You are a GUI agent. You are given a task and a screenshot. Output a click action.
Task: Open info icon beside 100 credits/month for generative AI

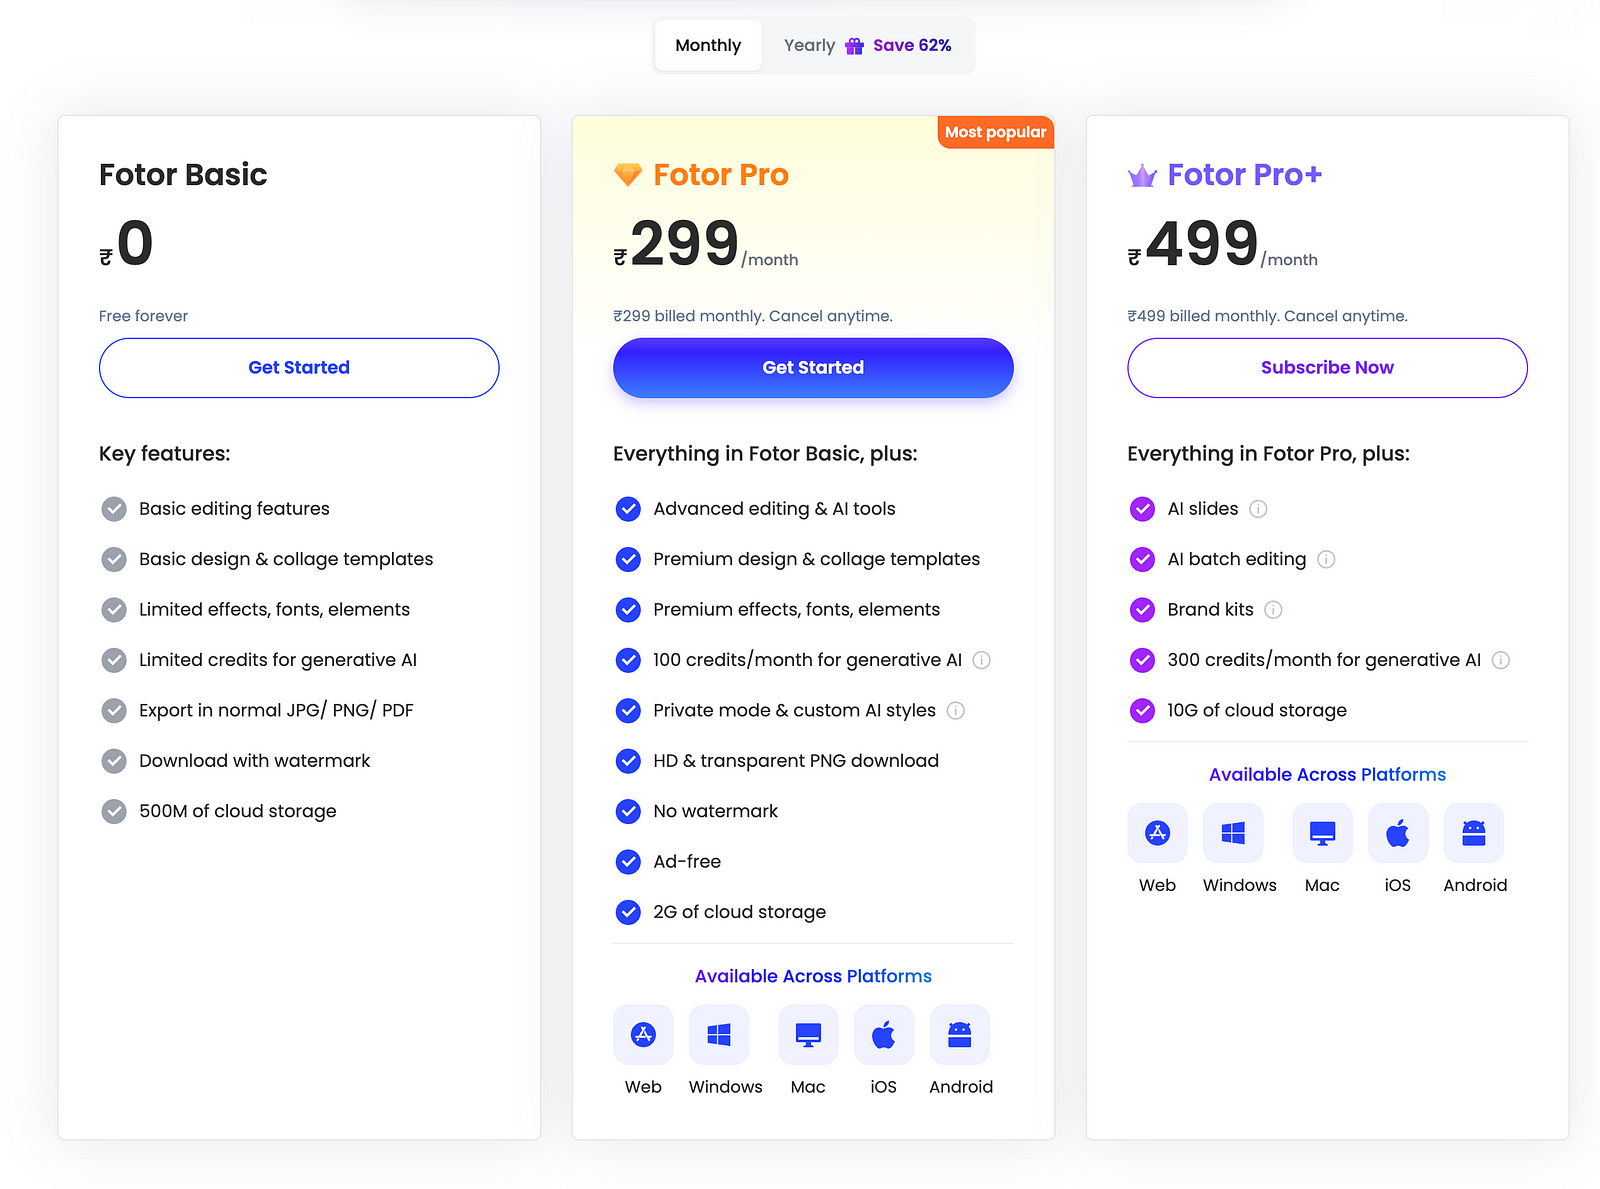click(x=982, y=660)
